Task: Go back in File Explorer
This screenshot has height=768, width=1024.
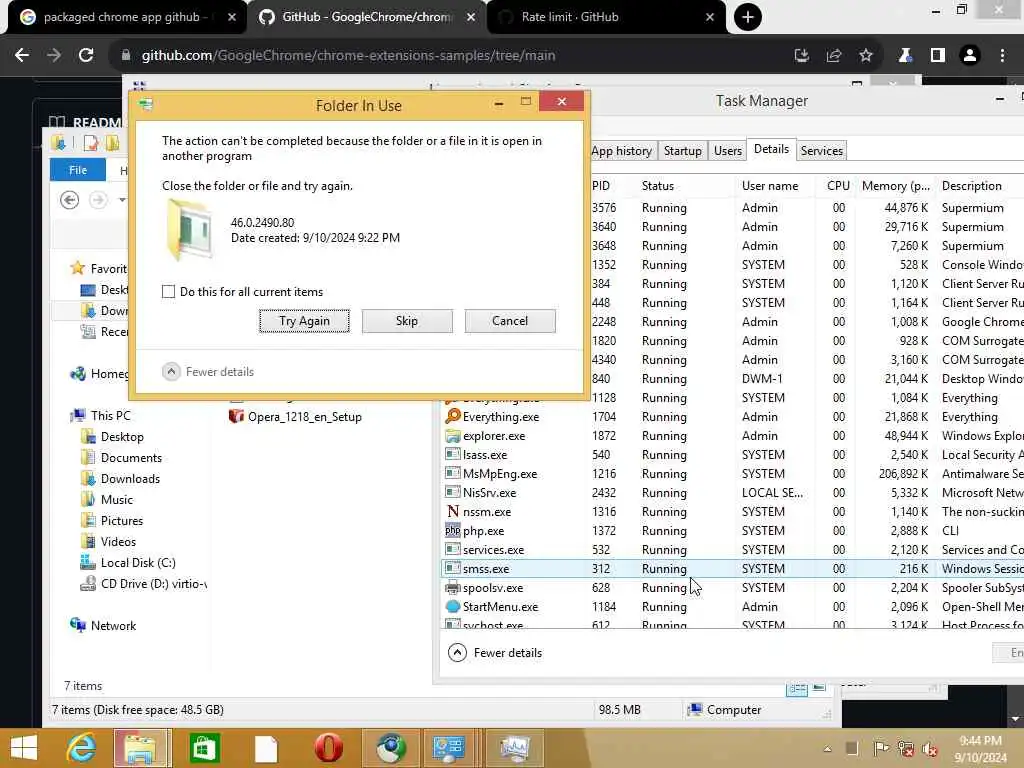Action: [69, 200]
